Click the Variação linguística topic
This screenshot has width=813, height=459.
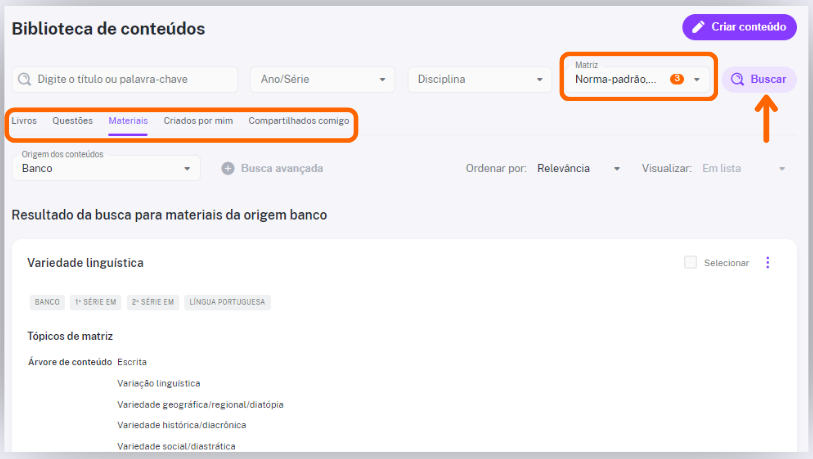pyautogui.click(x=159, y=383)
